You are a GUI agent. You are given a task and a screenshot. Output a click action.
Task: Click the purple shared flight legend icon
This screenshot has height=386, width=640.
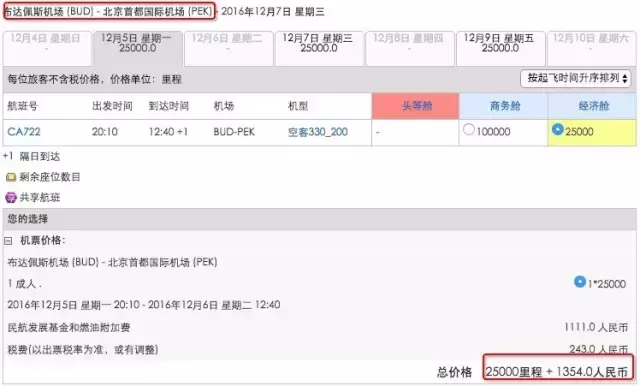11,198
